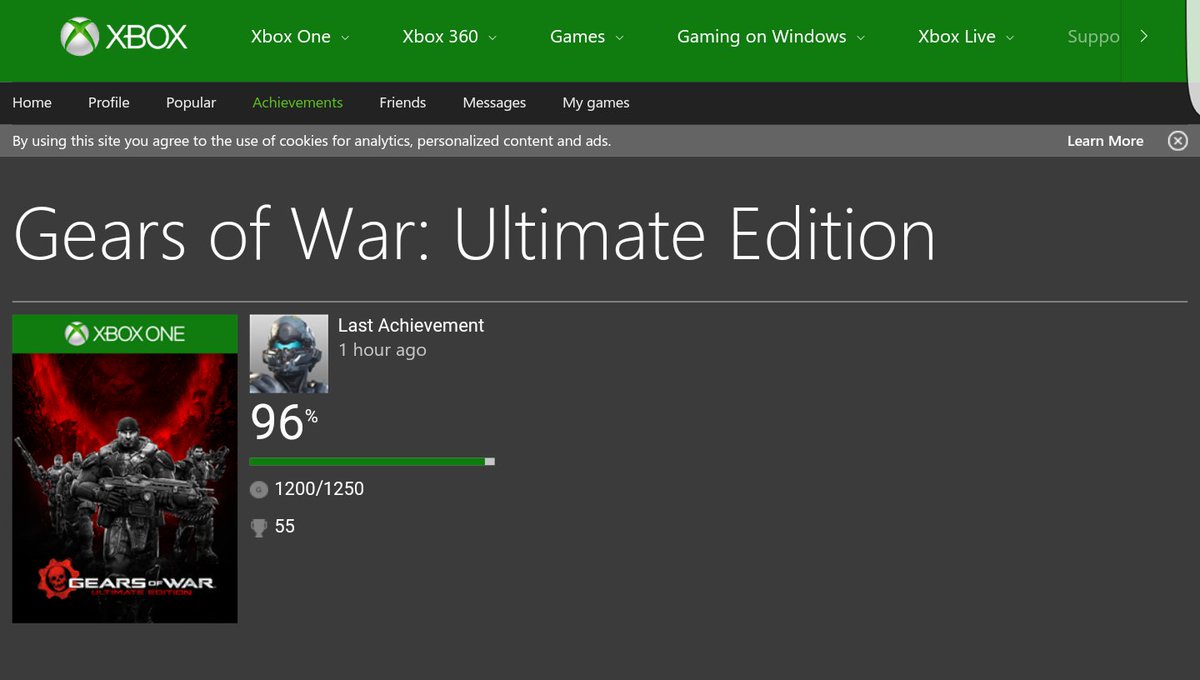1200x680 pixels.
Task: Click the 1200/1250 gamerscore value
Action: point(319,489)
